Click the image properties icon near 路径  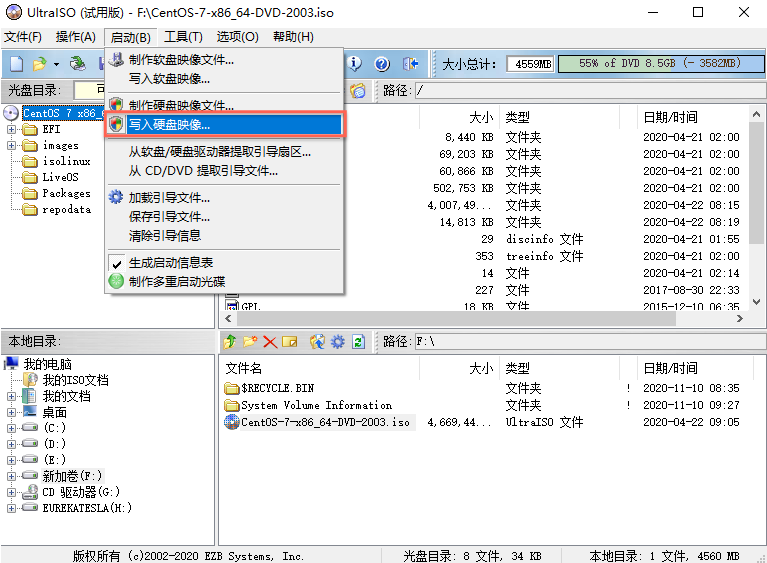click(358, 90)
